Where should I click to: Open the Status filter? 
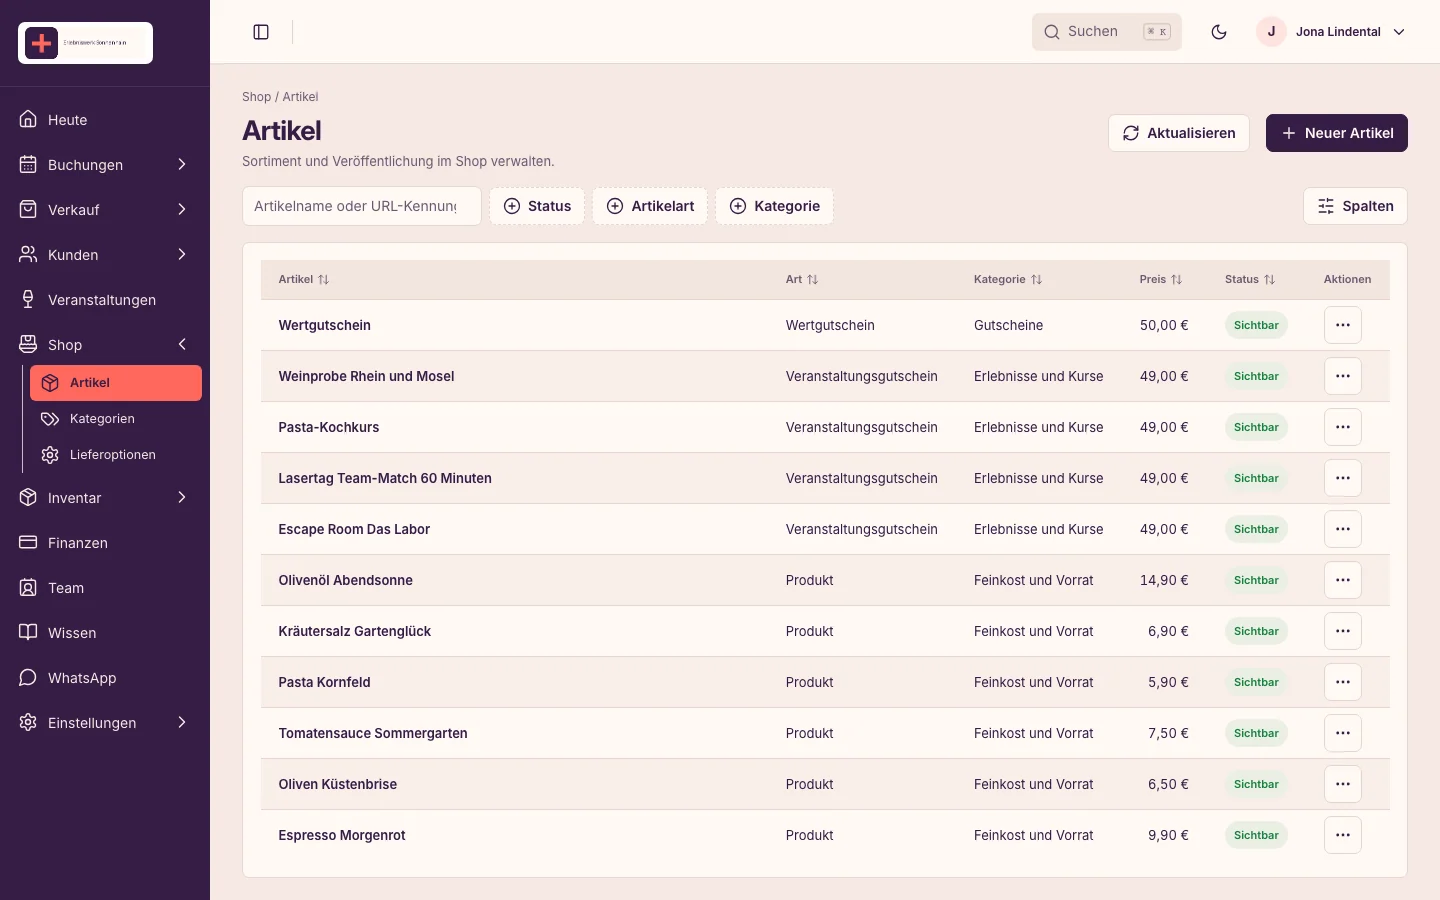(x=537, y=206)
